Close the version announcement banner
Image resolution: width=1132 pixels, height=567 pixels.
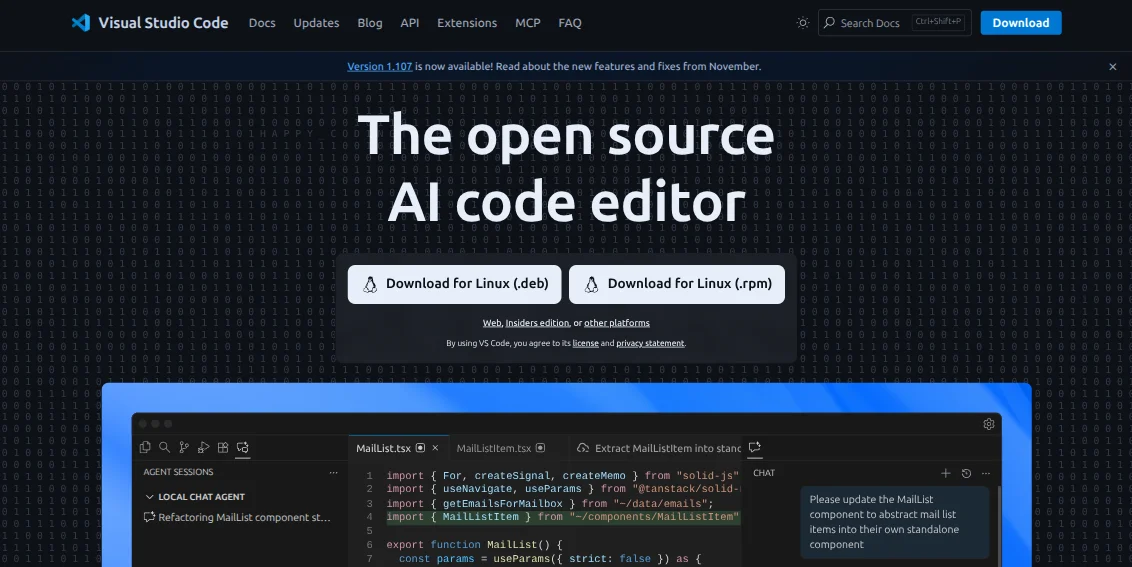point(1113,66)
